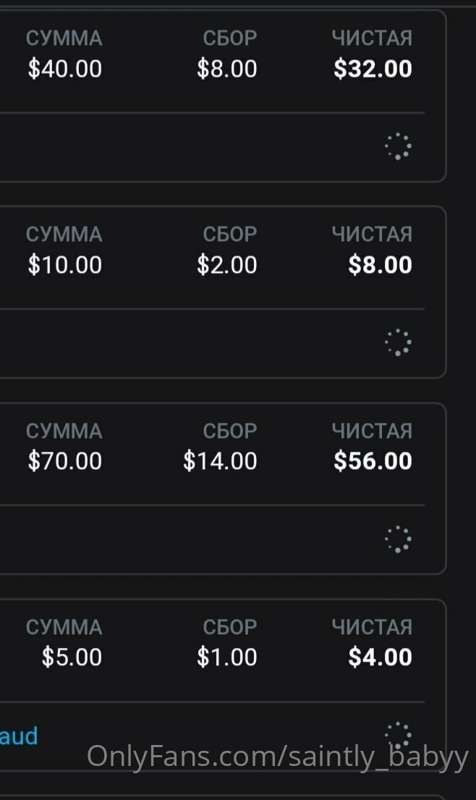Select the $4.00 ЧИСТАЯ net value
This screenshot has height=800, width=476.
click(380, 657)
